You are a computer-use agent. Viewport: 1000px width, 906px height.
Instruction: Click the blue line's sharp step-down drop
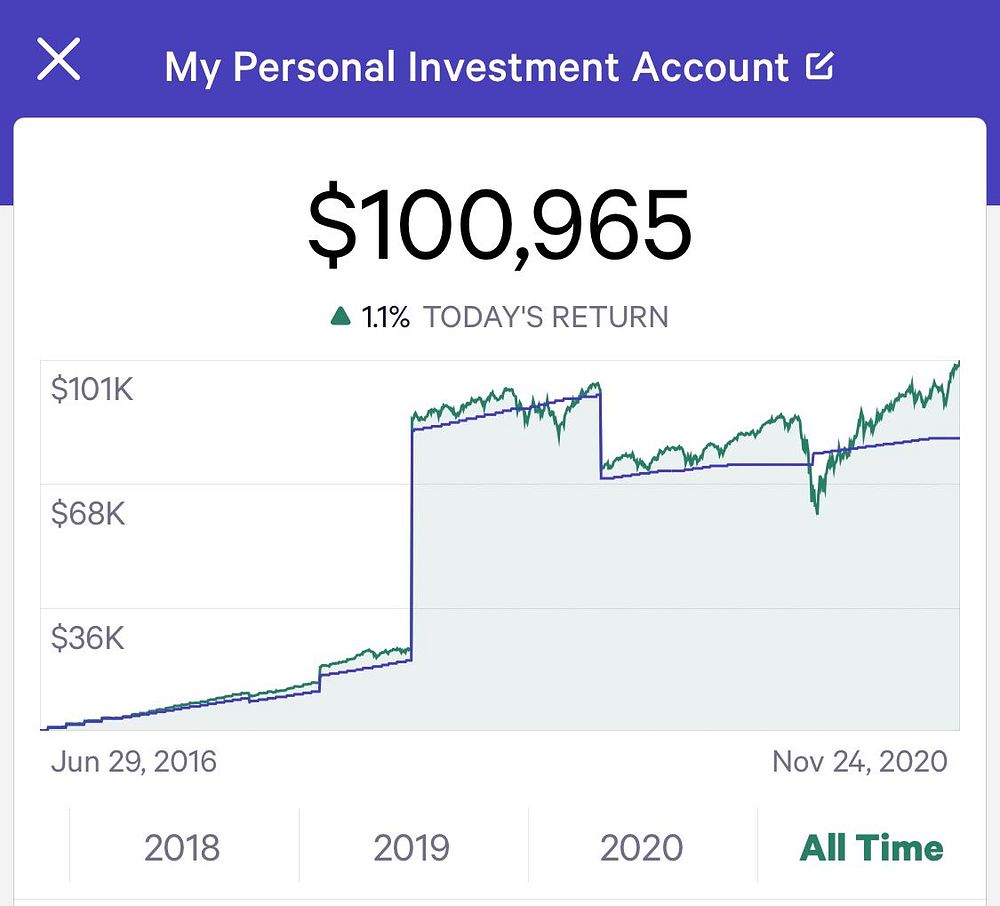coord(601,438)
